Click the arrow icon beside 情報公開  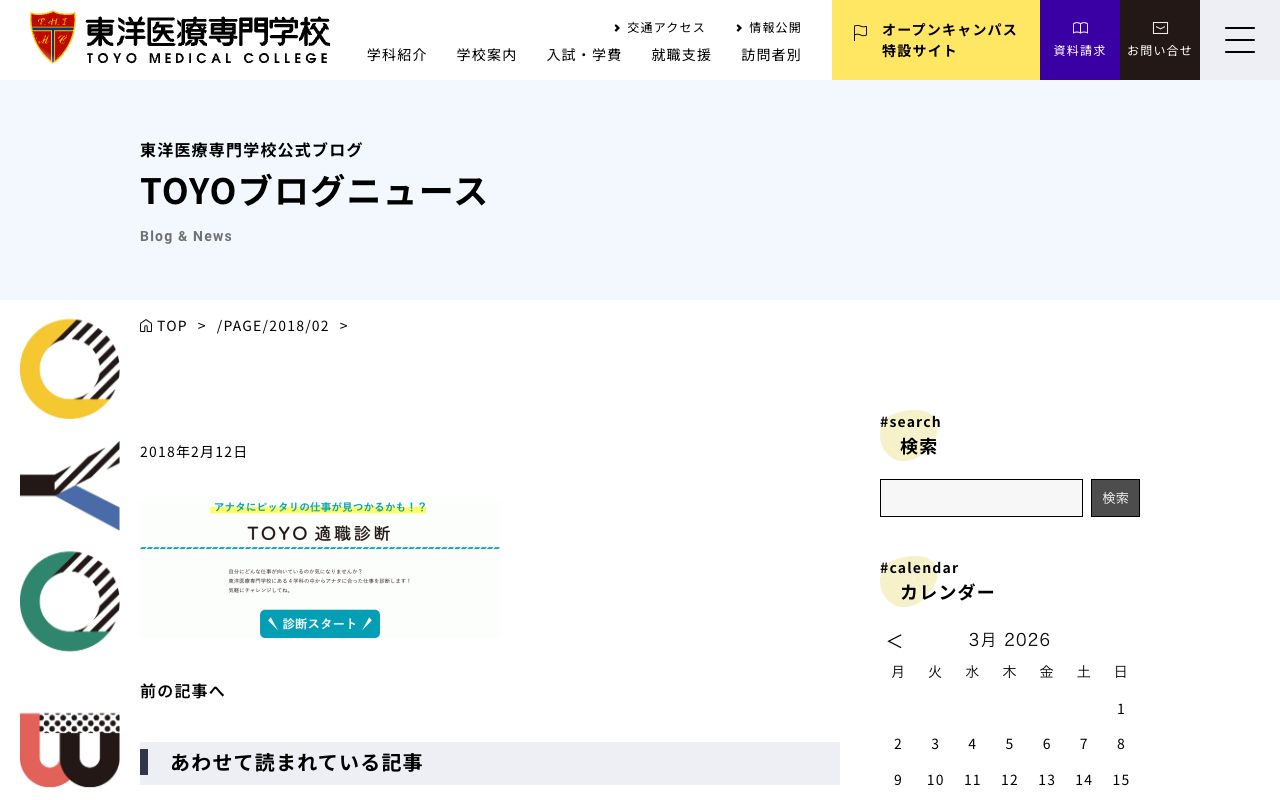[738, 27]
